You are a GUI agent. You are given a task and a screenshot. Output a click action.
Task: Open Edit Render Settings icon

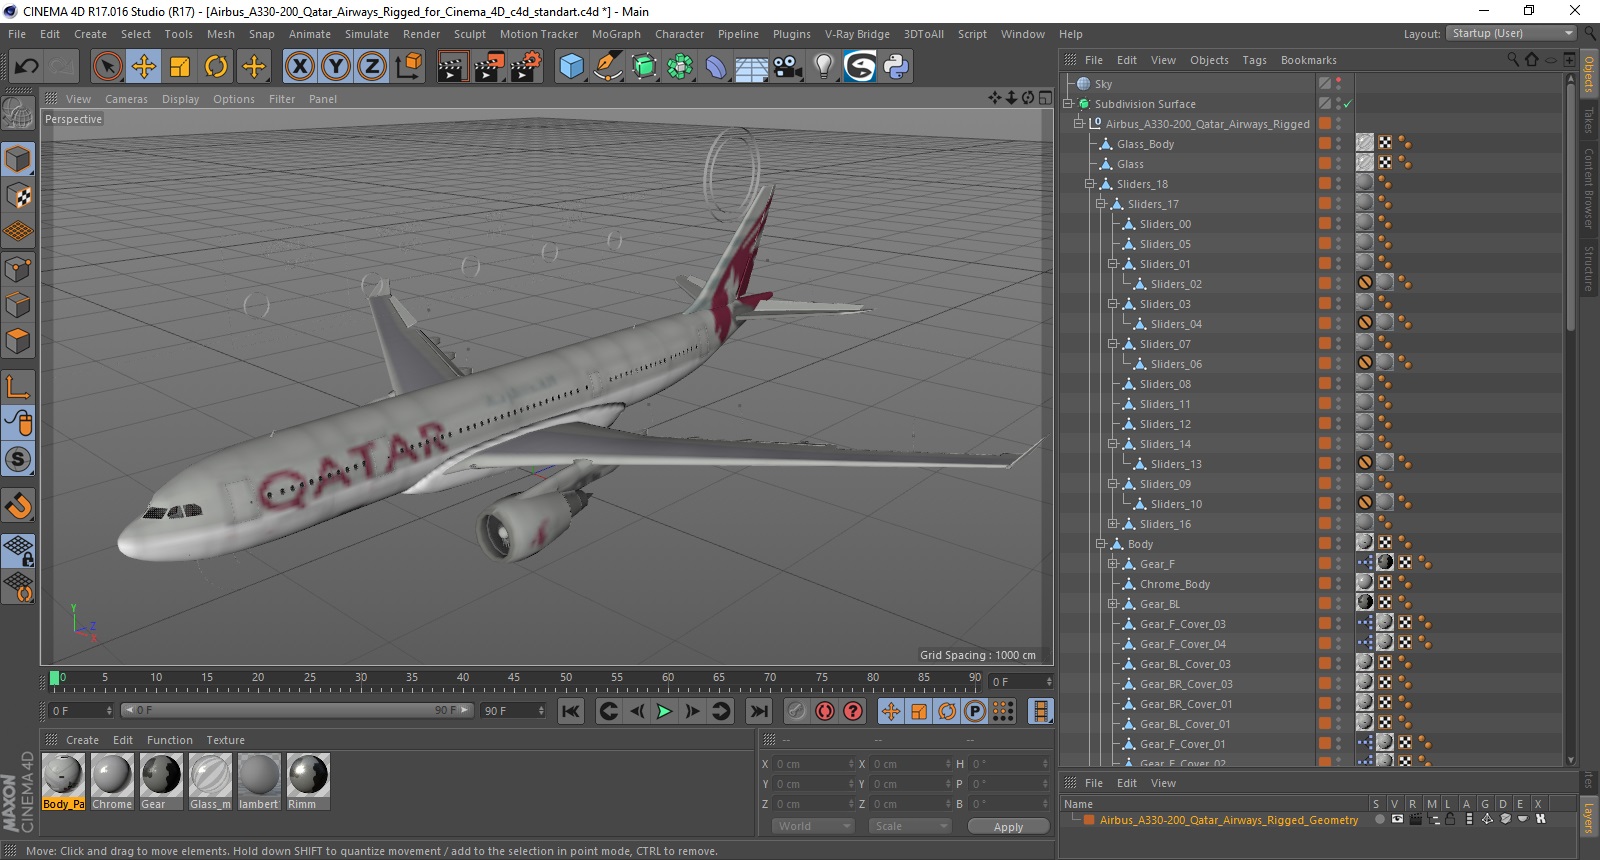(526, 67)
